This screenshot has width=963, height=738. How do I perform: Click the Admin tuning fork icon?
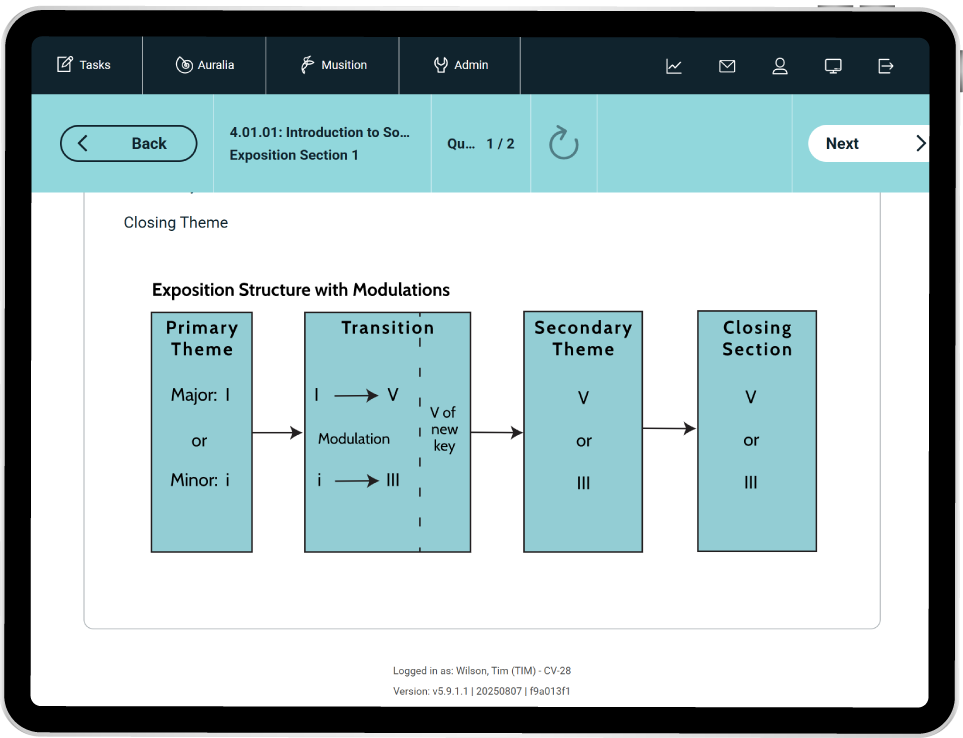tap(440, 65)
